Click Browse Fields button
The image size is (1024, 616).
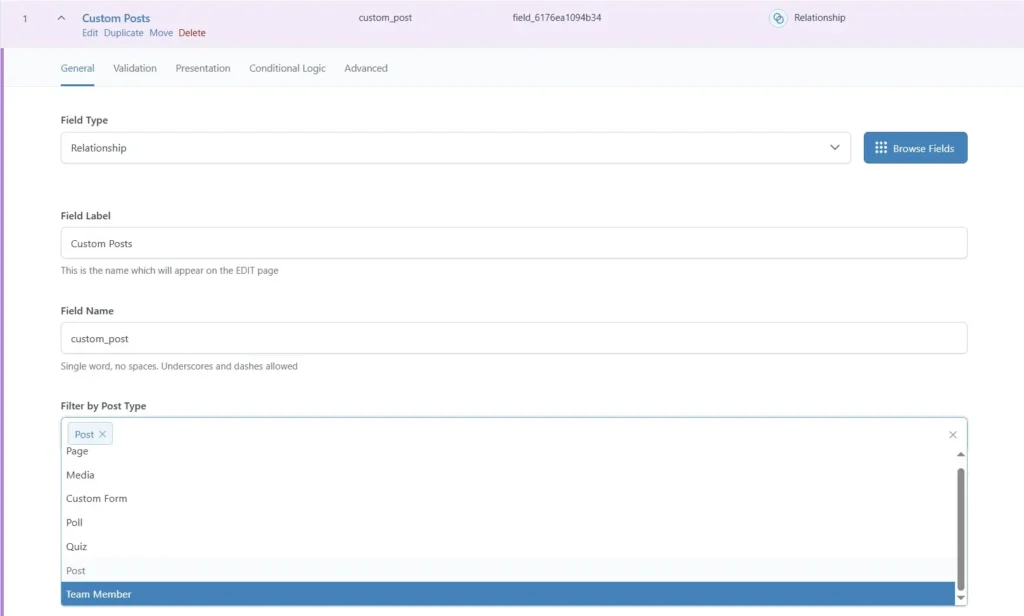(915, 148)
